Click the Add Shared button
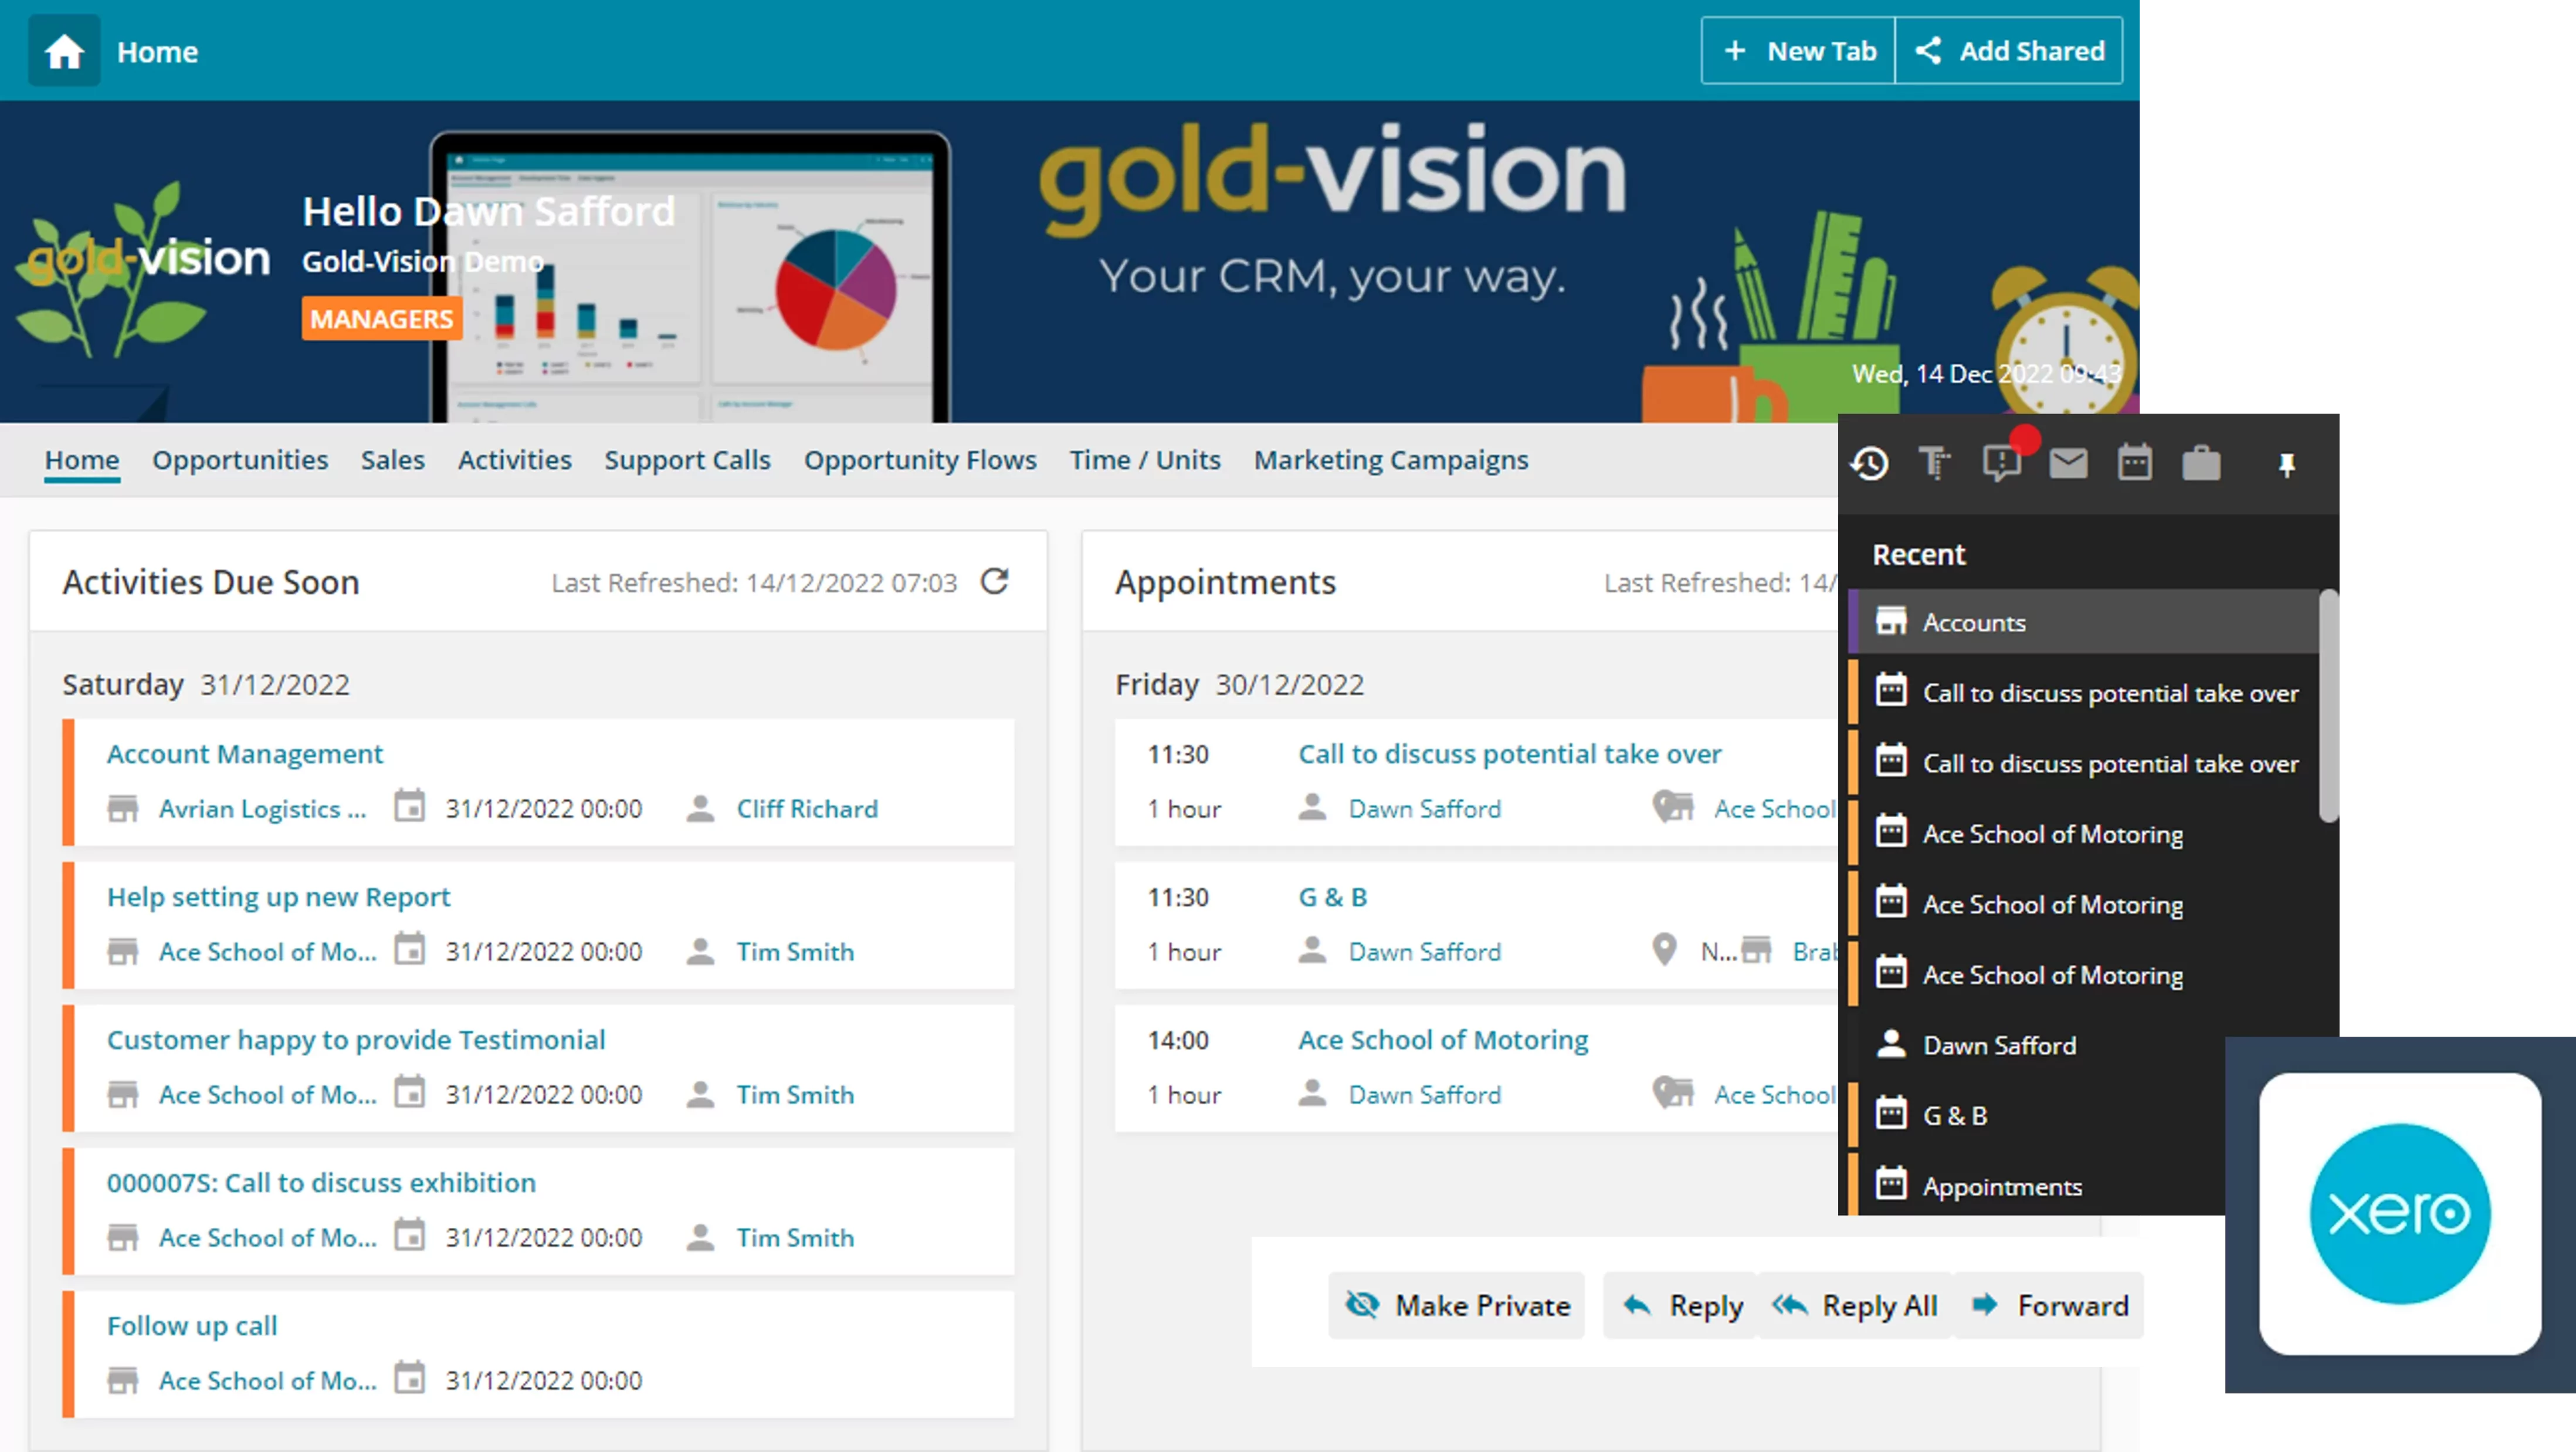This screenshot has width=2576, height=1452. pos(2009,51)
